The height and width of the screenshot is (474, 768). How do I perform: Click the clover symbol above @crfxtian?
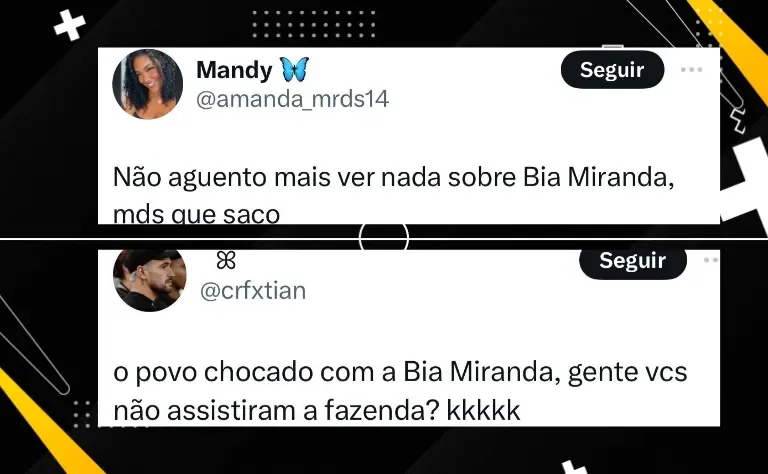tap(226, 261)
